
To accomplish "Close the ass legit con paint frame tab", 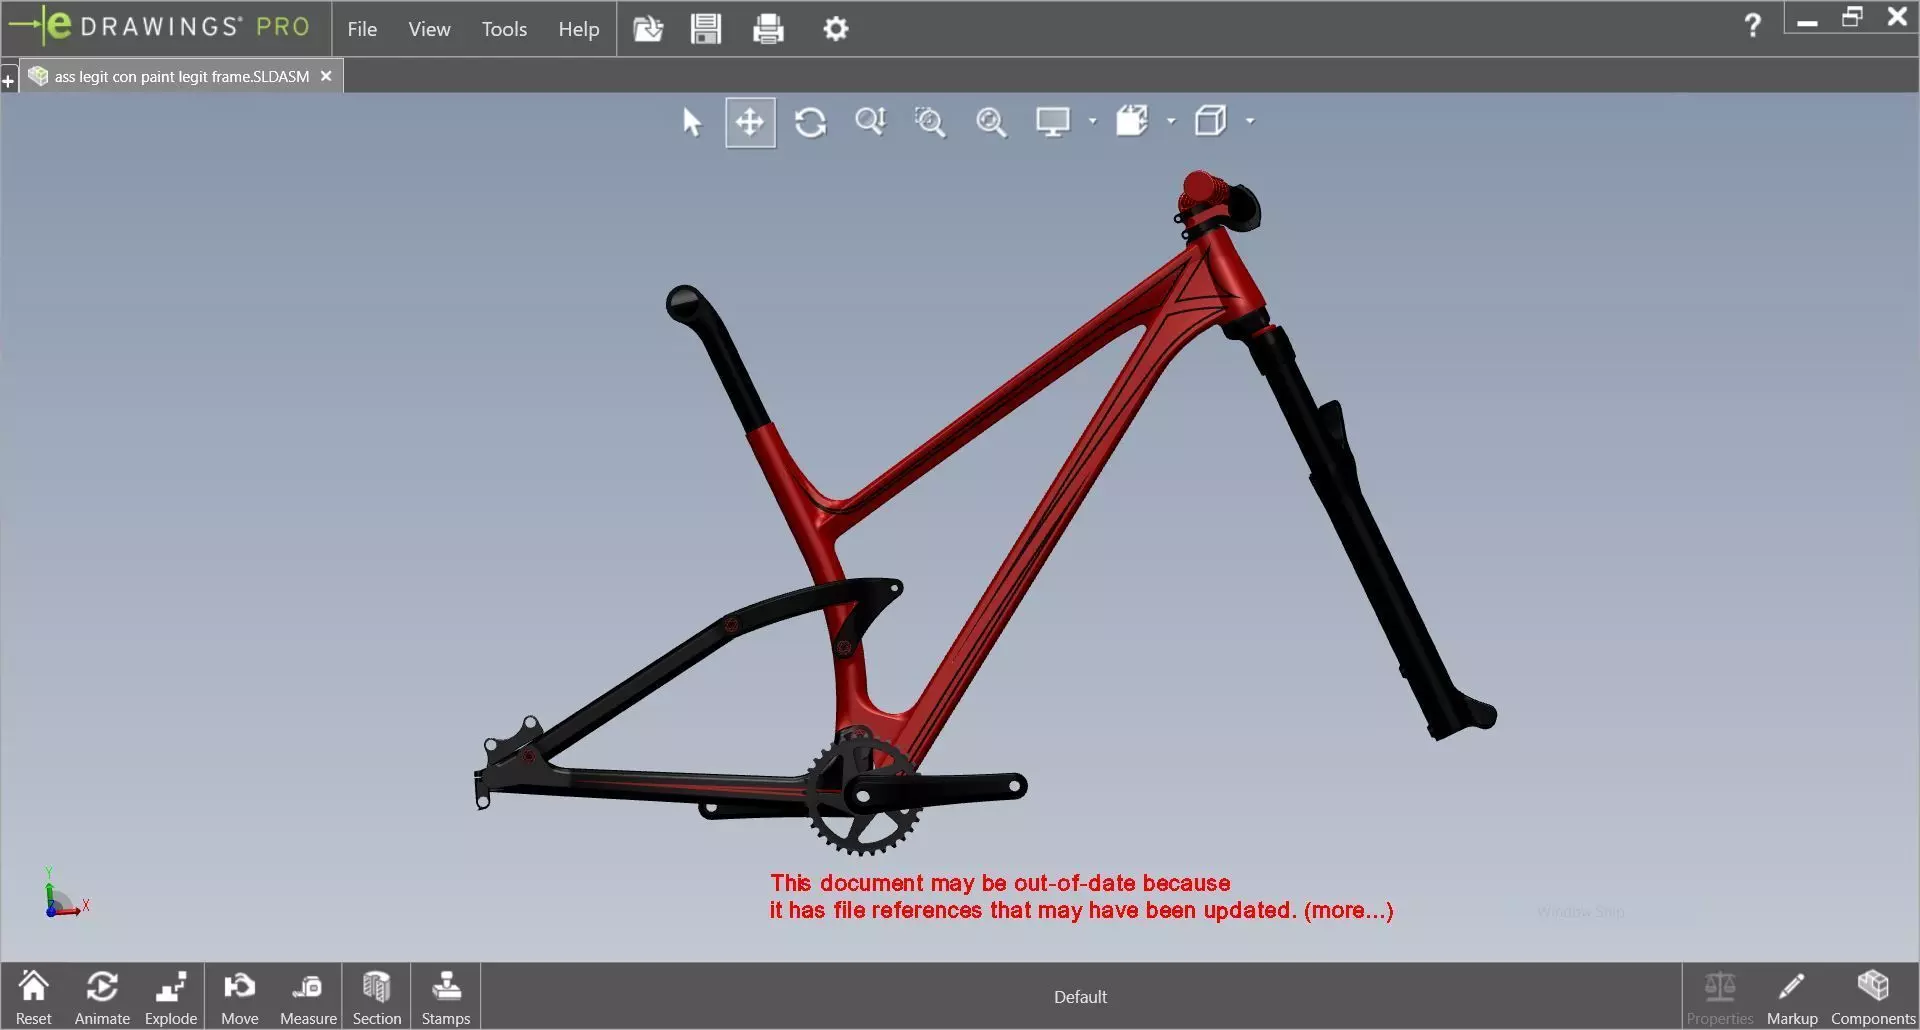I will pos(326,76).
